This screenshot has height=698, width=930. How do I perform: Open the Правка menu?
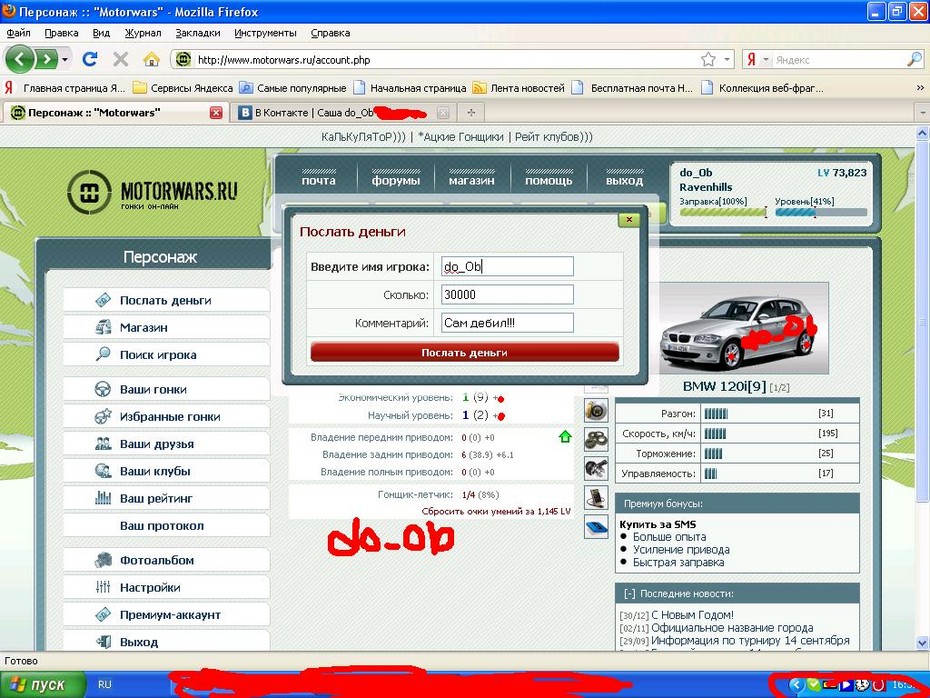click(x=61, y=33)
